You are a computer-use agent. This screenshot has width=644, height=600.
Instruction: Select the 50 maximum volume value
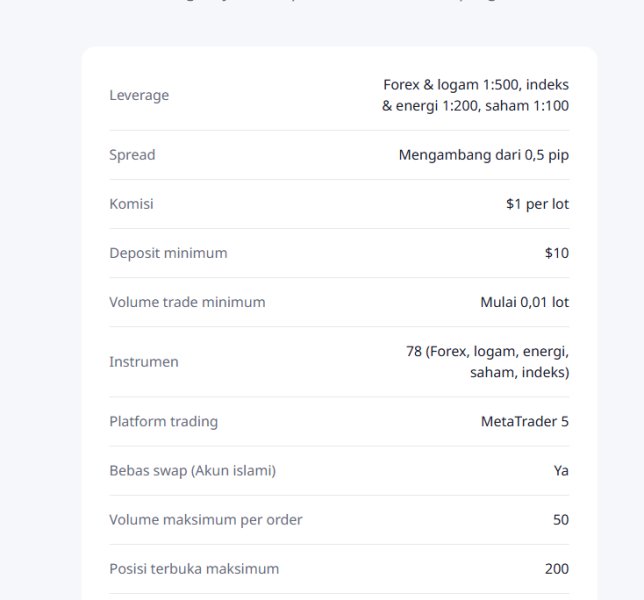pos(561,520)
